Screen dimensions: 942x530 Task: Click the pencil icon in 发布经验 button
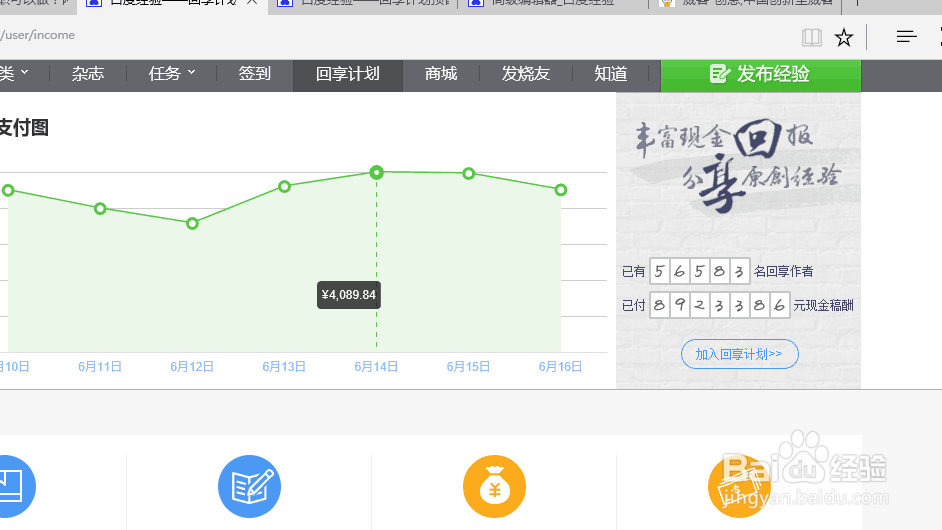coord(719,74)
